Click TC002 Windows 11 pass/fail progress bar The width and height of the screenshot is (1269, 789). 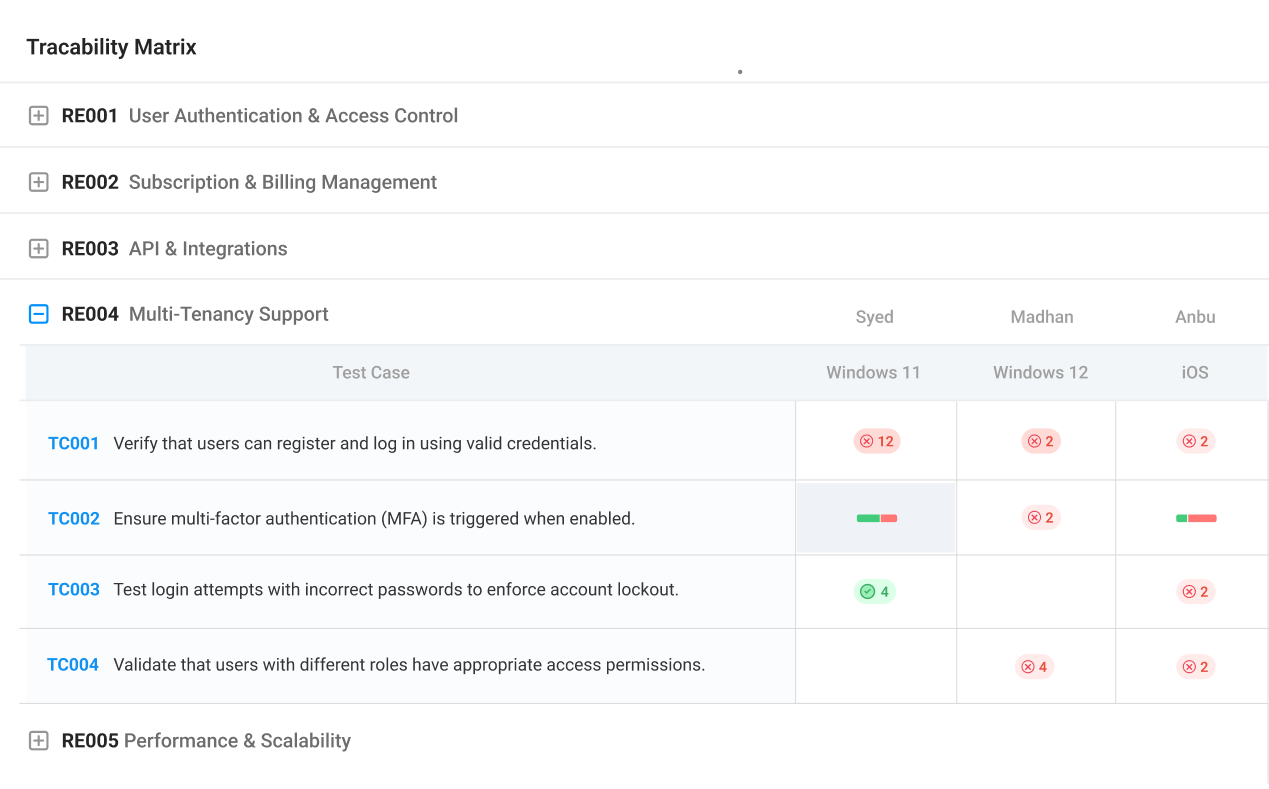pos(876,518)
